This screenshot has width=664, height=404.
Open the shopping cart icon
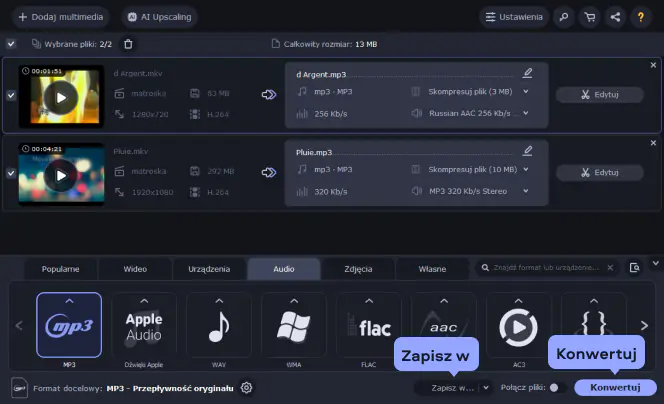[589, 17]
